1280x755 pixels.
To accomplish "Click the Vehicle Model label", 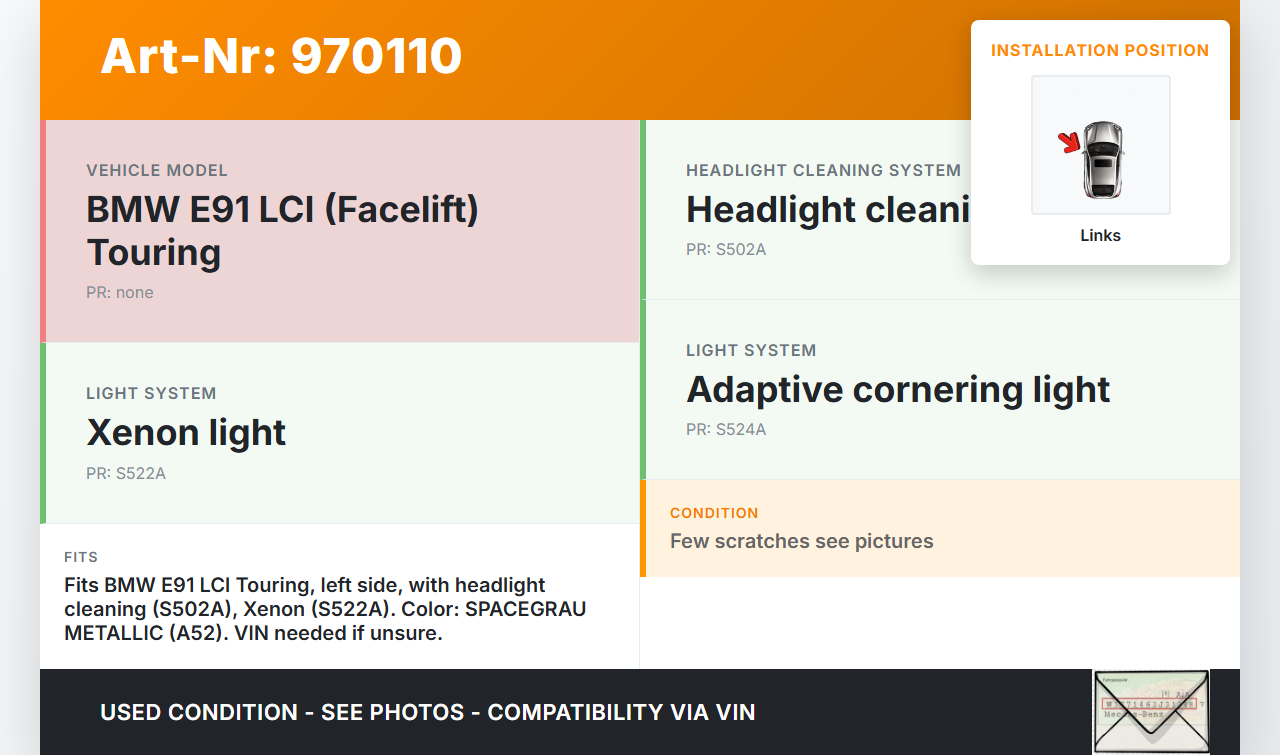I will 157,170.
